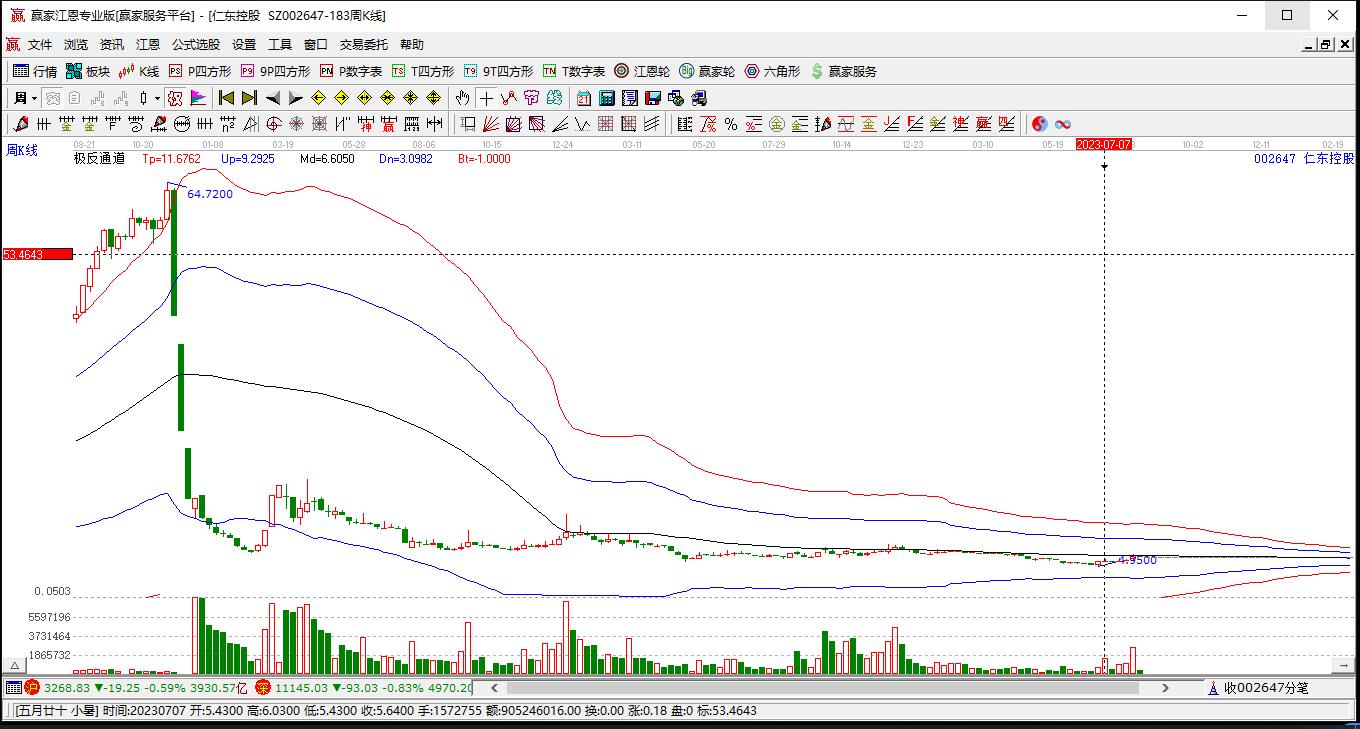The image size is (1360, 729).
Task: Open the 设置 menu
Action: point(244,45)
